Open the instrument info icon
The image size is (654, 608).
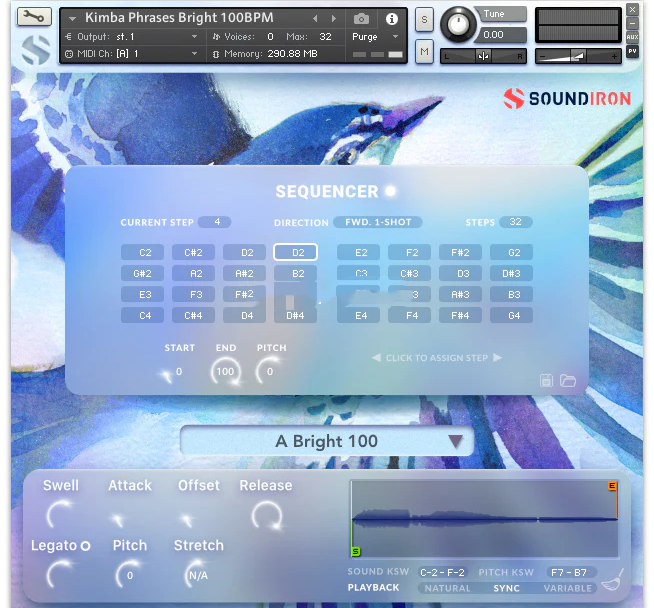391,19
